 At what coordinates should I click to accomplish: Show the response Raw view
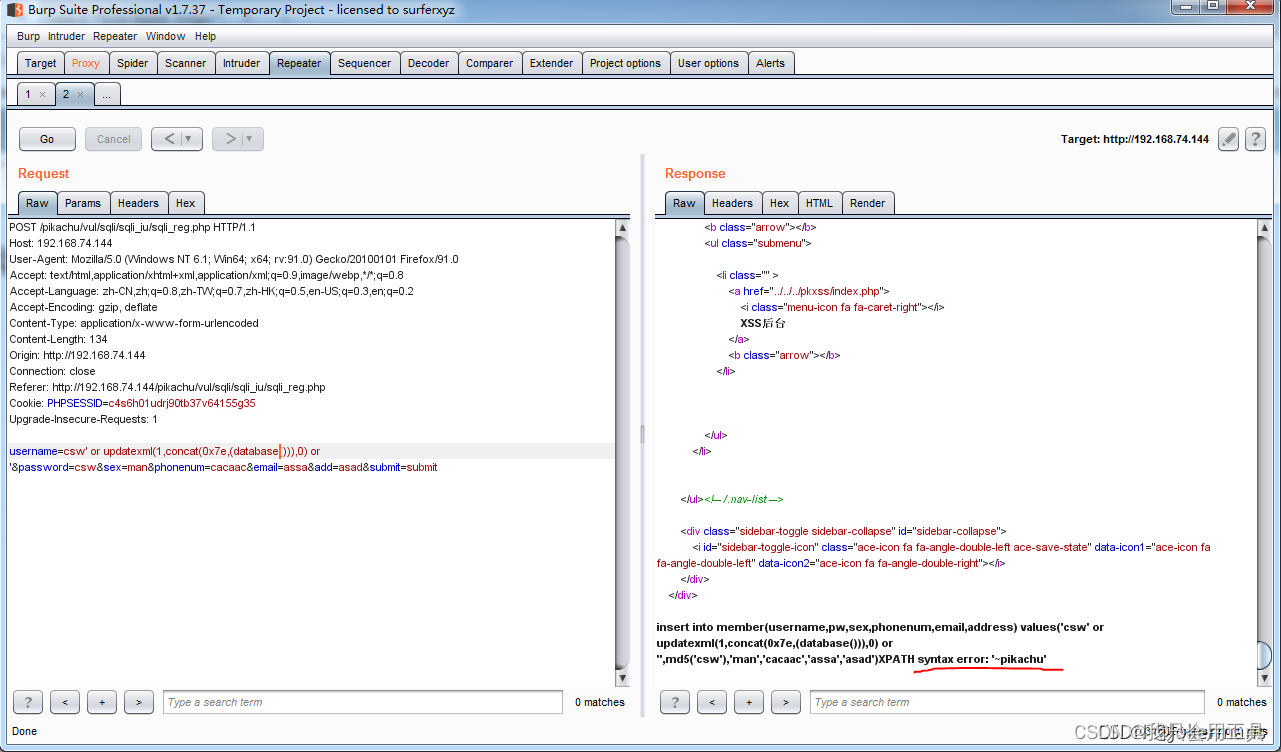684,203
